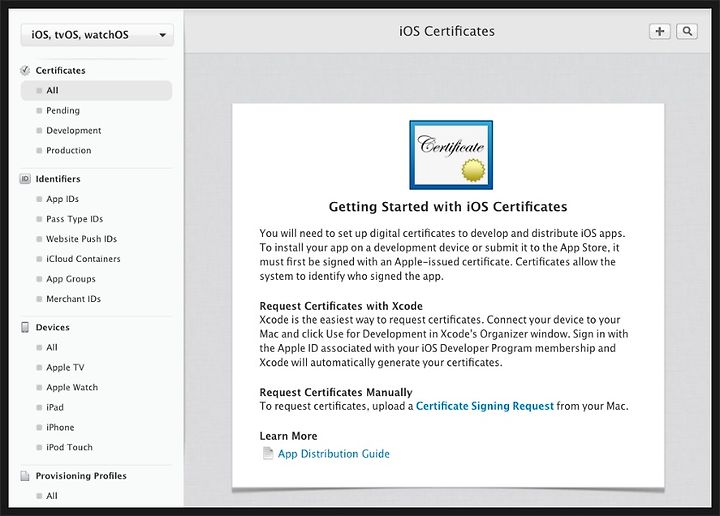720x516 pixels.
Task: Open iCloud Containers
Action: [83, 259]
